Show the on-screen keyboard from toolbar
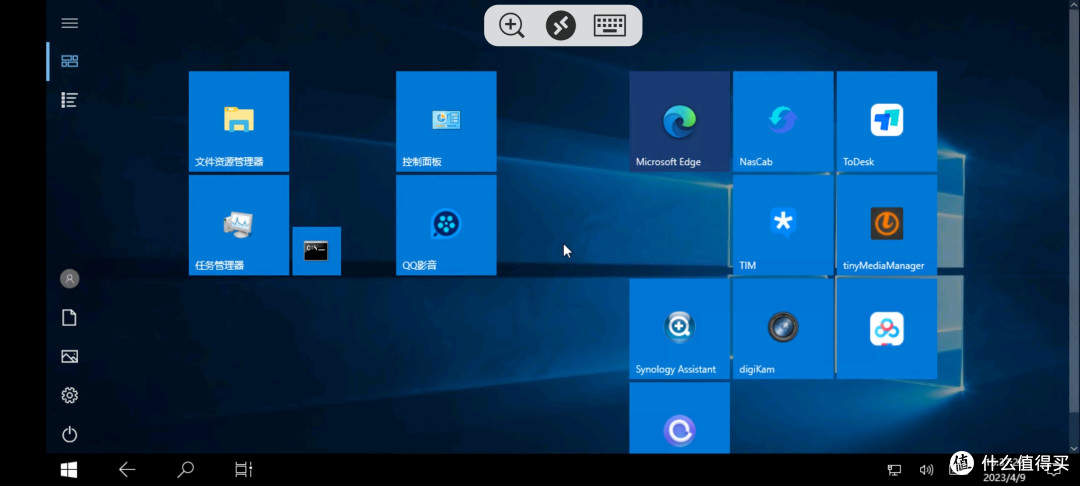 (x=610, y=26)
